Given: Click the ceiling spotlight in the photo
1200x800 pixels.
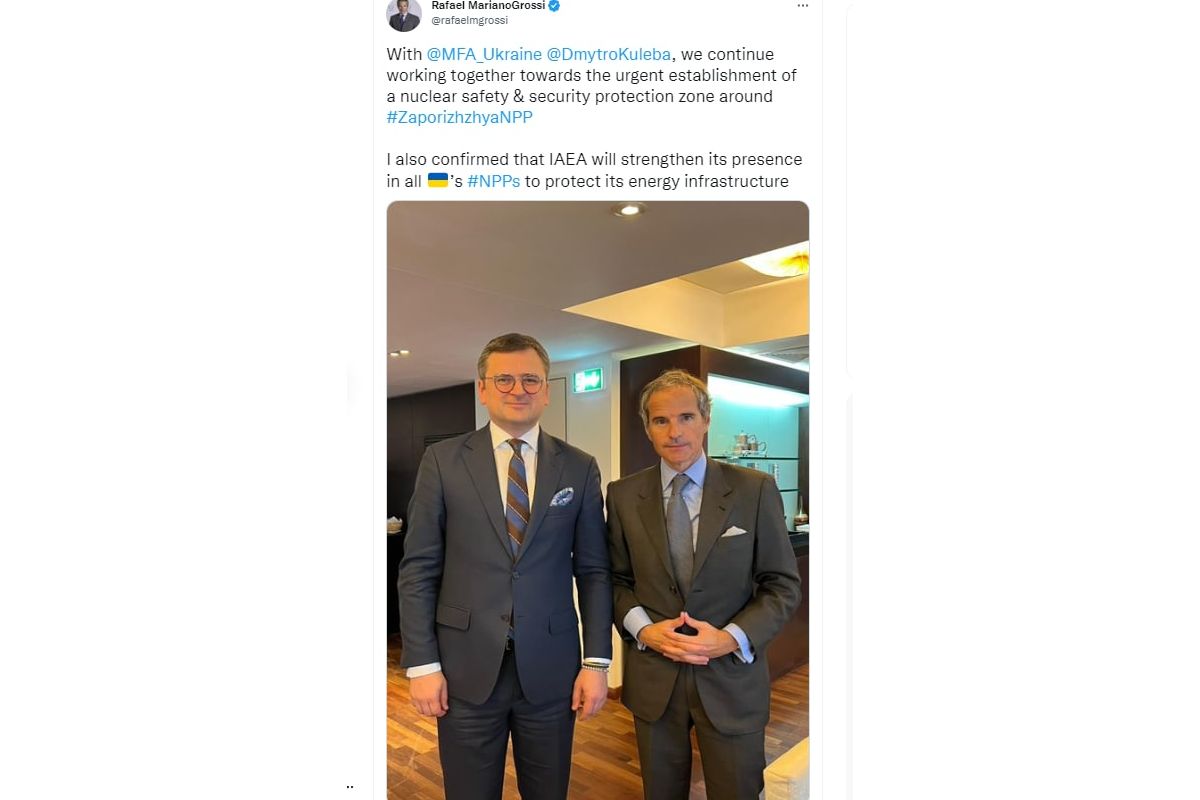Looking at the screenshot, I should (x=628, y=209).
